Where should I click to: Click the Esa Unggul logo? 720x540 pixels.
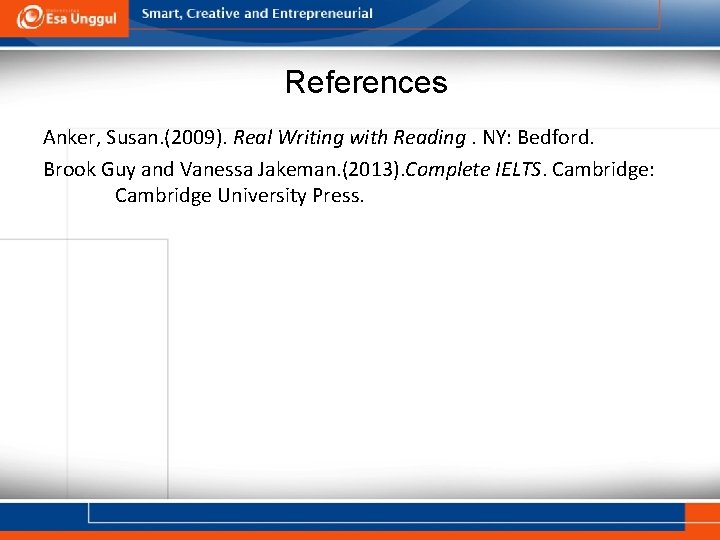[x=64, y=17]
